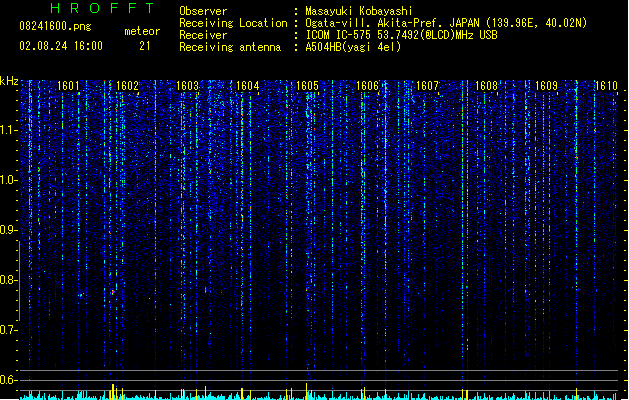This screenshot has width=629, height=400.
Task: Click the 1.0 kHz axis label
Action: click(x=7, y=180)
